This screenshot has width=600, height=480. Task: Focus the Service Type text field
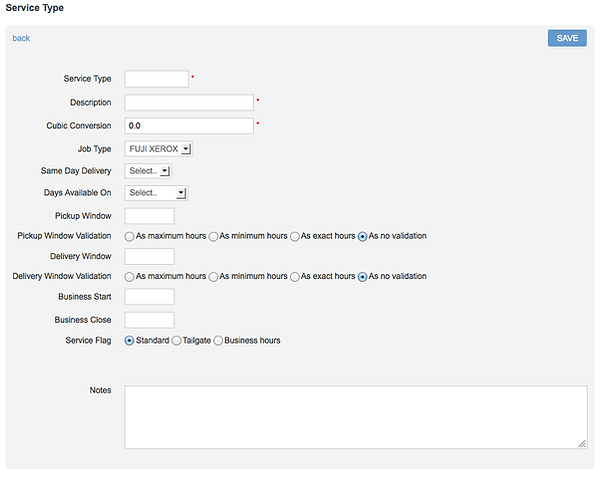pos(157,79)
